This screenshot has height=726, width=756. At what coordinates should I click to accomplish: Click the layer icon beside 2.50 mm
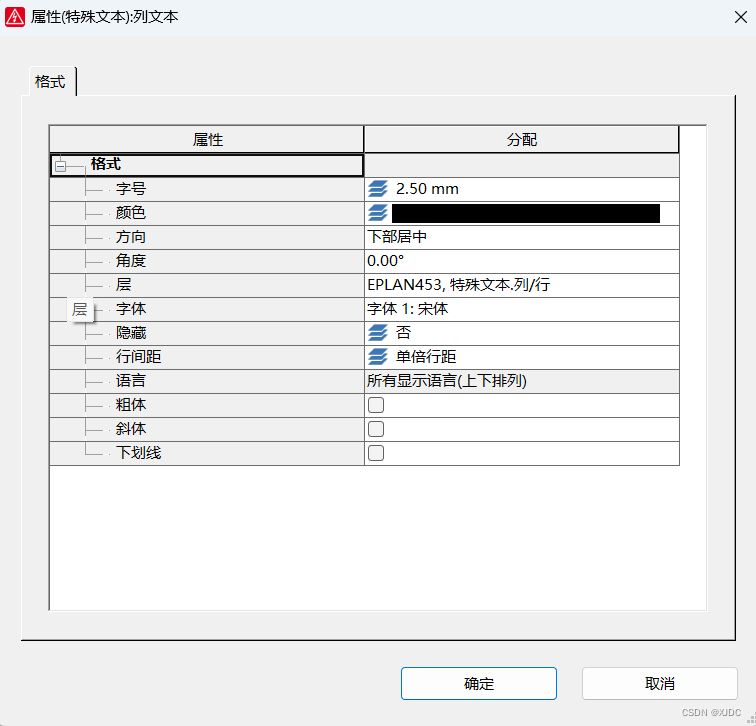tap(377, 189)
